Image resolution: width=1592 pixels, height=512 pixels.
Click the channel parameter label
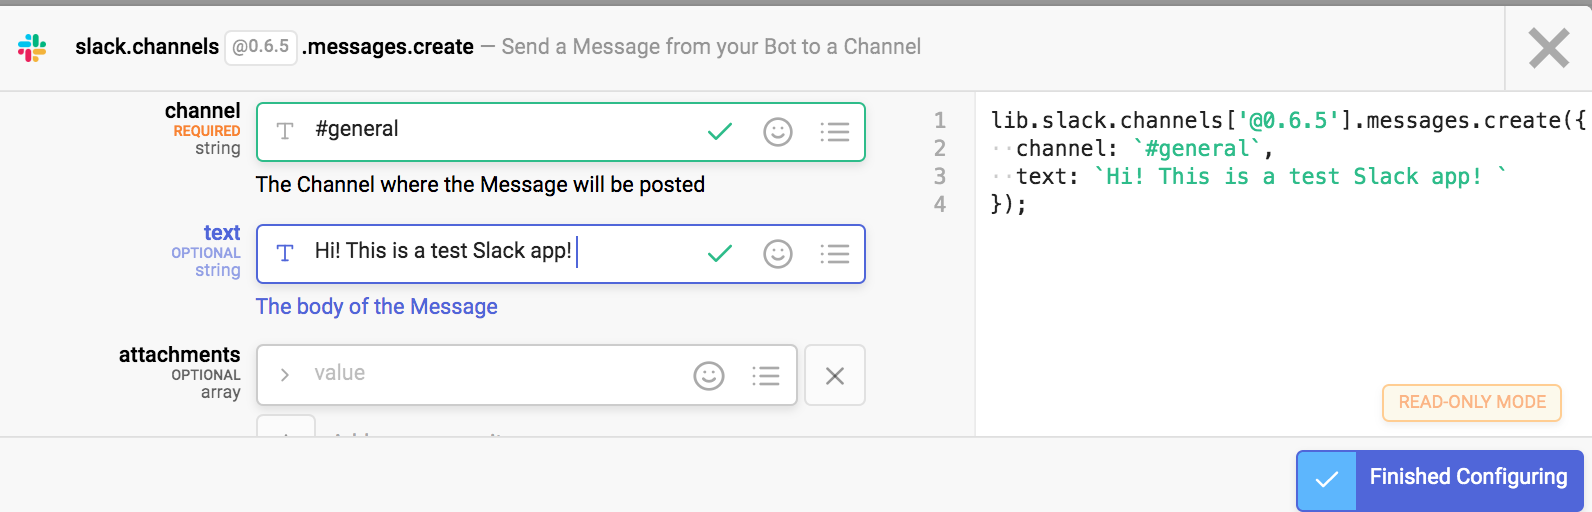[203, 111]
